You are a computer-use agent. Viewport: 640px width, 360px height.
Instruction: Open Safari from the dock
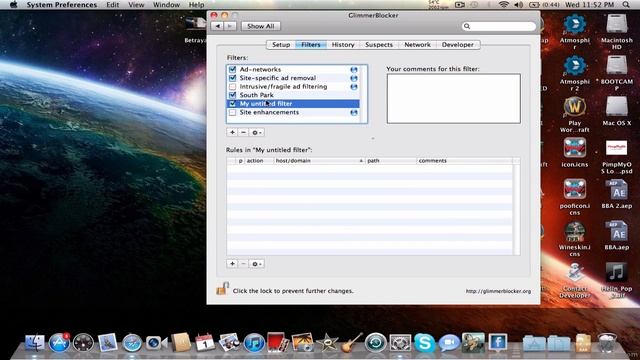tap(132, 343)
